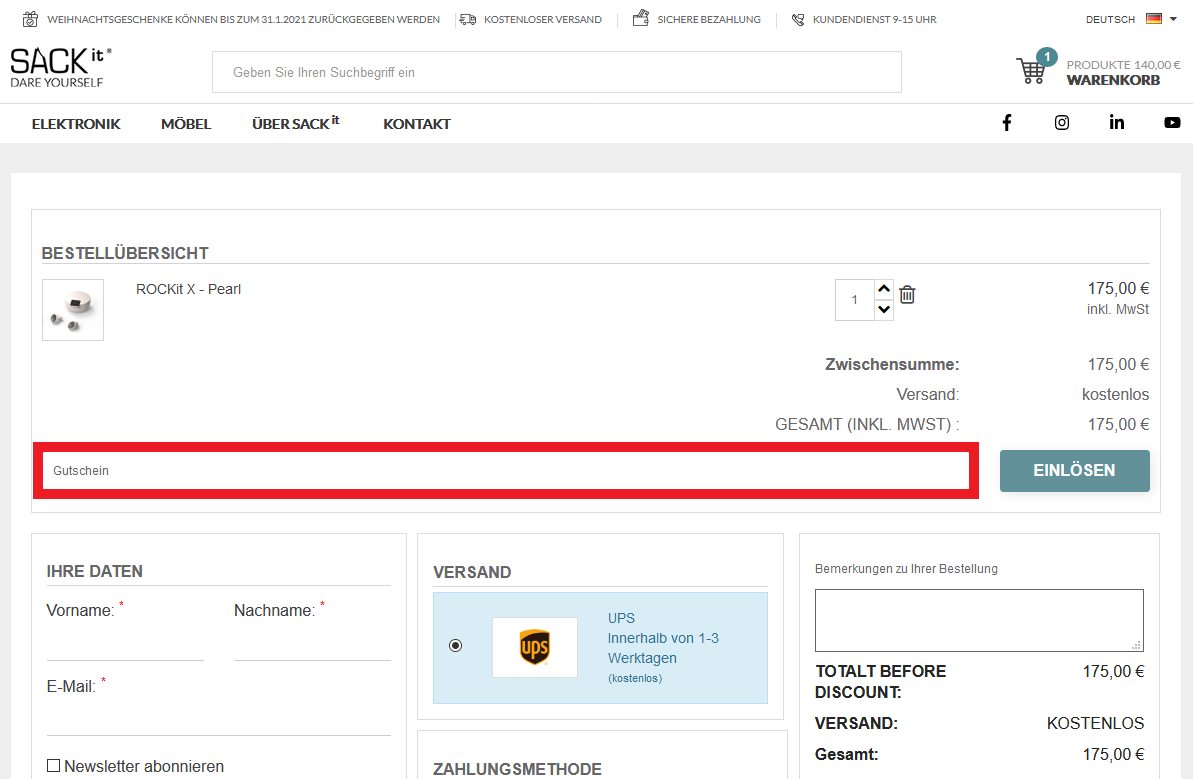
Task: Click the Gutschein voucher field
Action: tap(506, 471)
